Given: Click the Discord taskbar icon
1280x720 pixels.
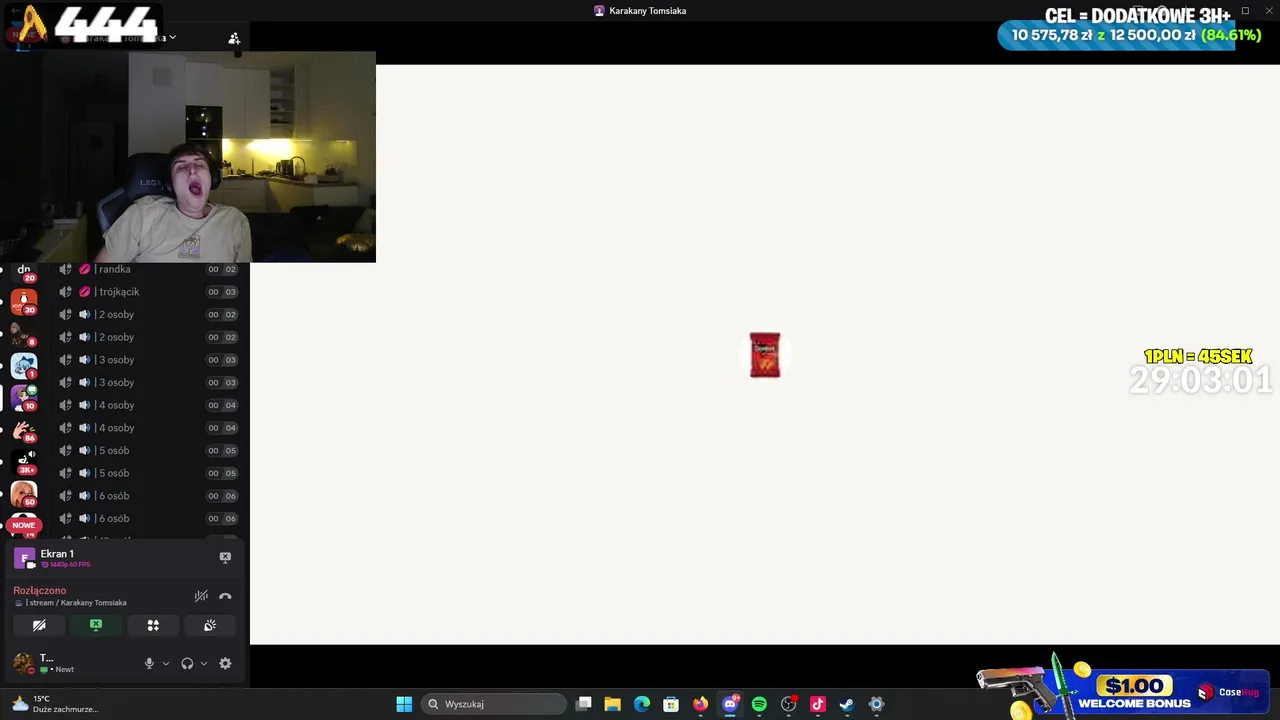Looking at the screenshot, I should click(730, 704).
